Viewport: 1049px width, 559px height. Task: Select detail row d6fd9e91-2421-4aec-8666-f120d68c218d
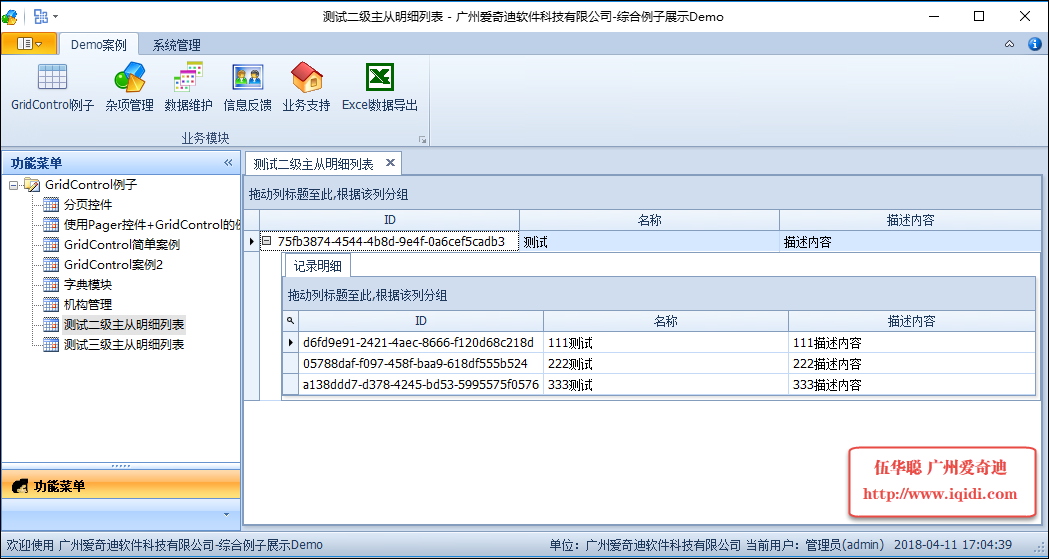[421, 343]
